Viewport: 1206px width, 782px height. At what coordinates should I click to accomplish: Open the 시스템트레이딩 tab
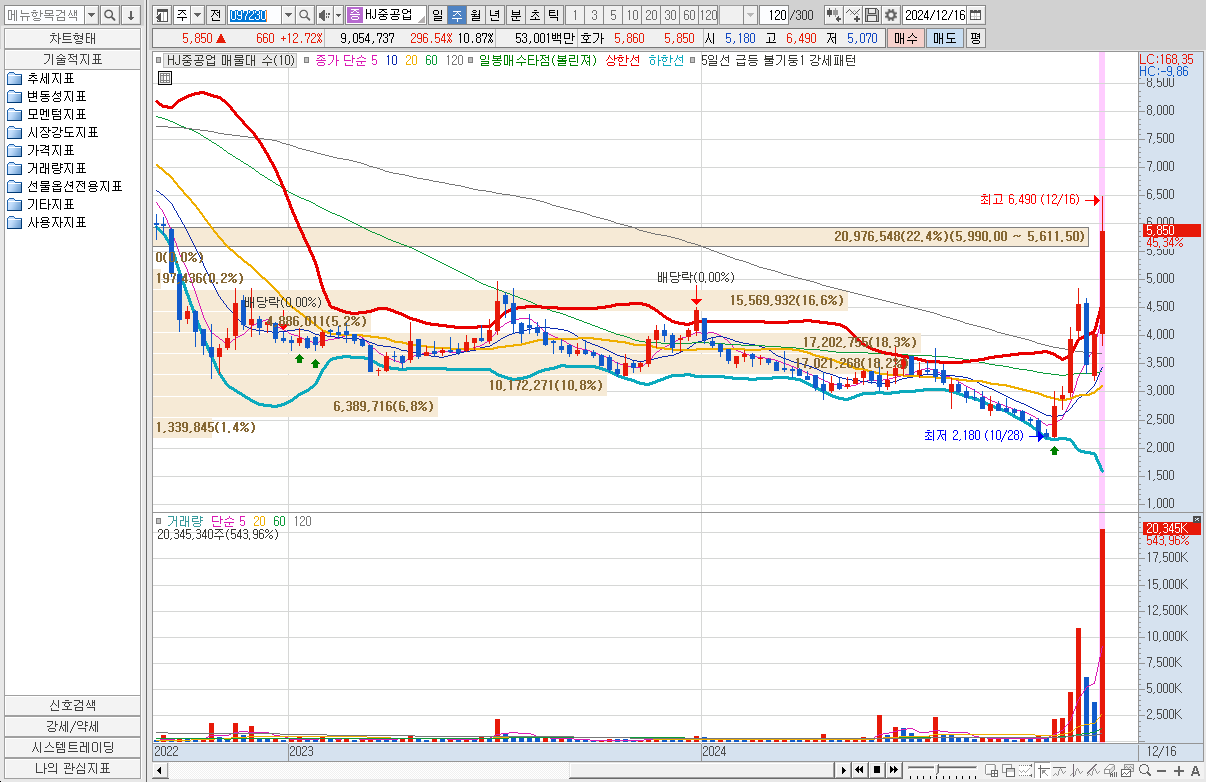[x=73, y=747]
